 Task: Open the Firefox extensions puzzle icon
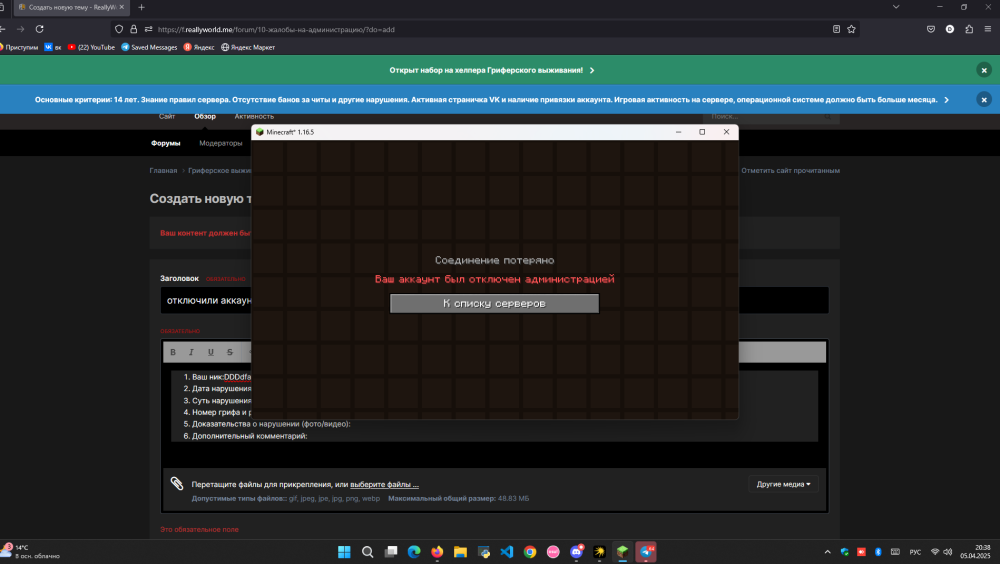tap(969, 29)
